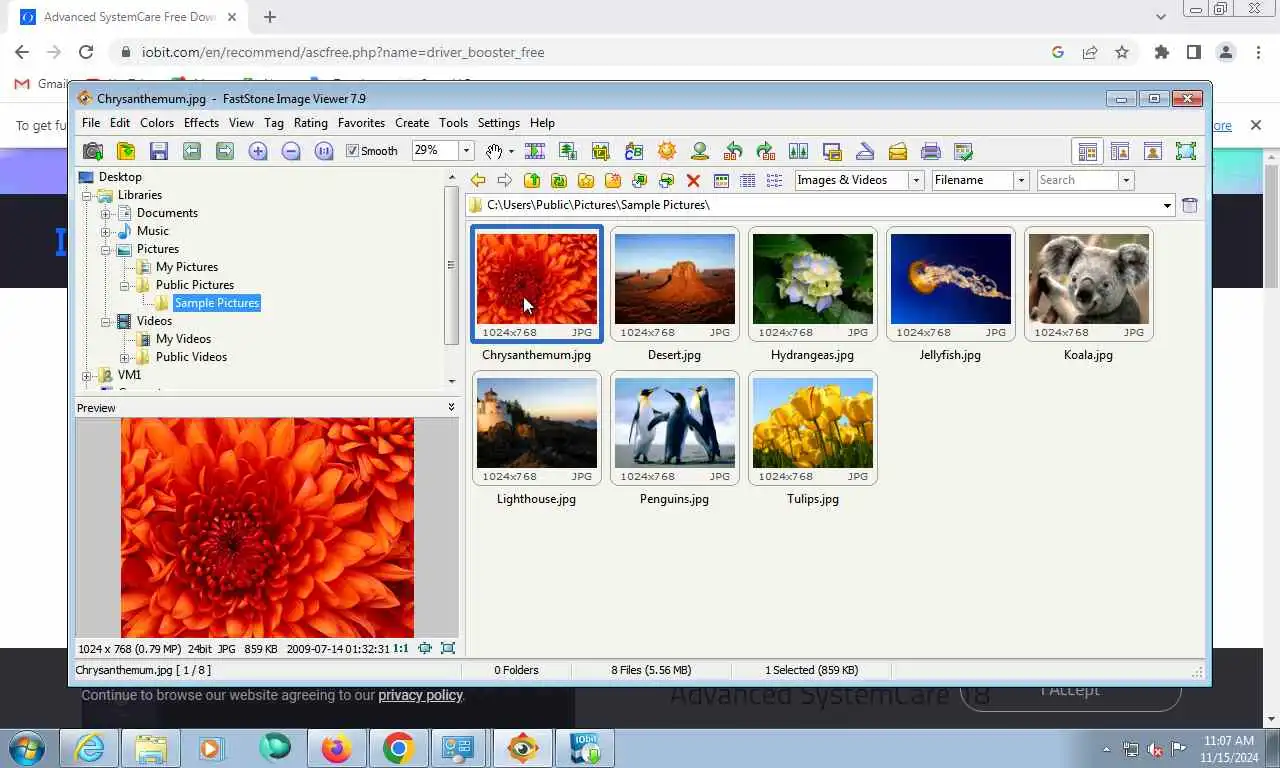This screenshot has width=1280, height=768.
Task: Open the Tools menu
Action: 453,123
